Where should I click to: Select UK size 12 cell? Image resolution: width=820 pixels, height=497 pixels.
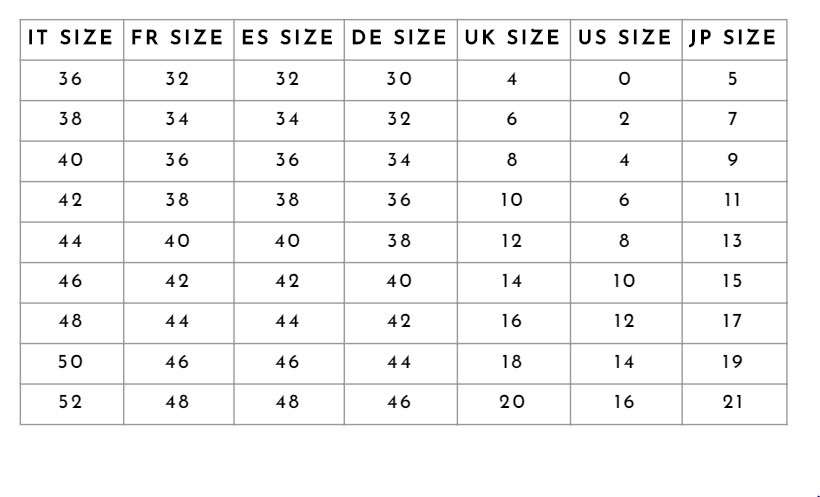512,241
